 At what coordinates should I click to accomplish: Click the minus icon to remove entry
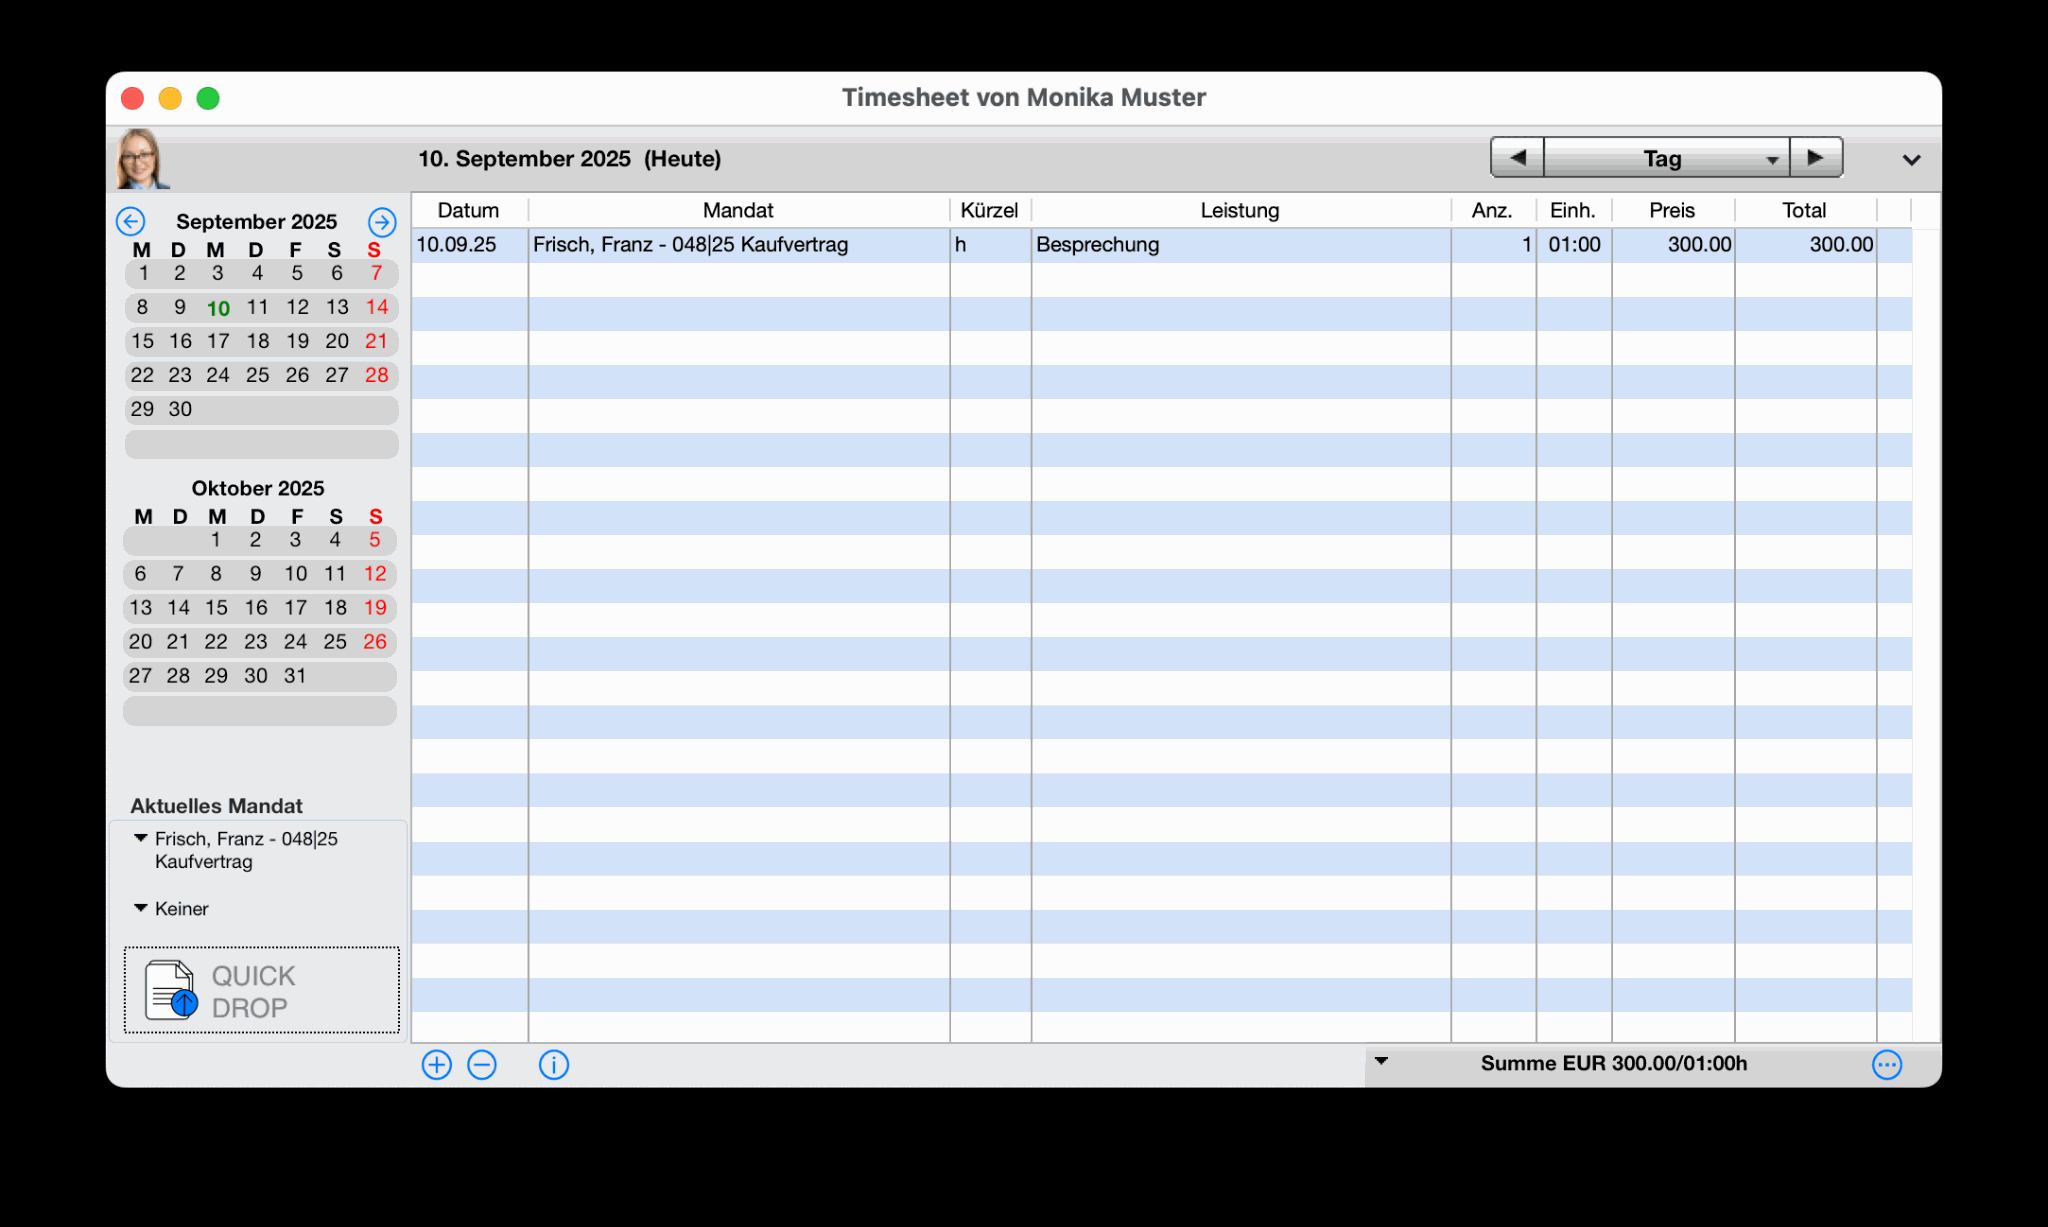coord(482,1065)
